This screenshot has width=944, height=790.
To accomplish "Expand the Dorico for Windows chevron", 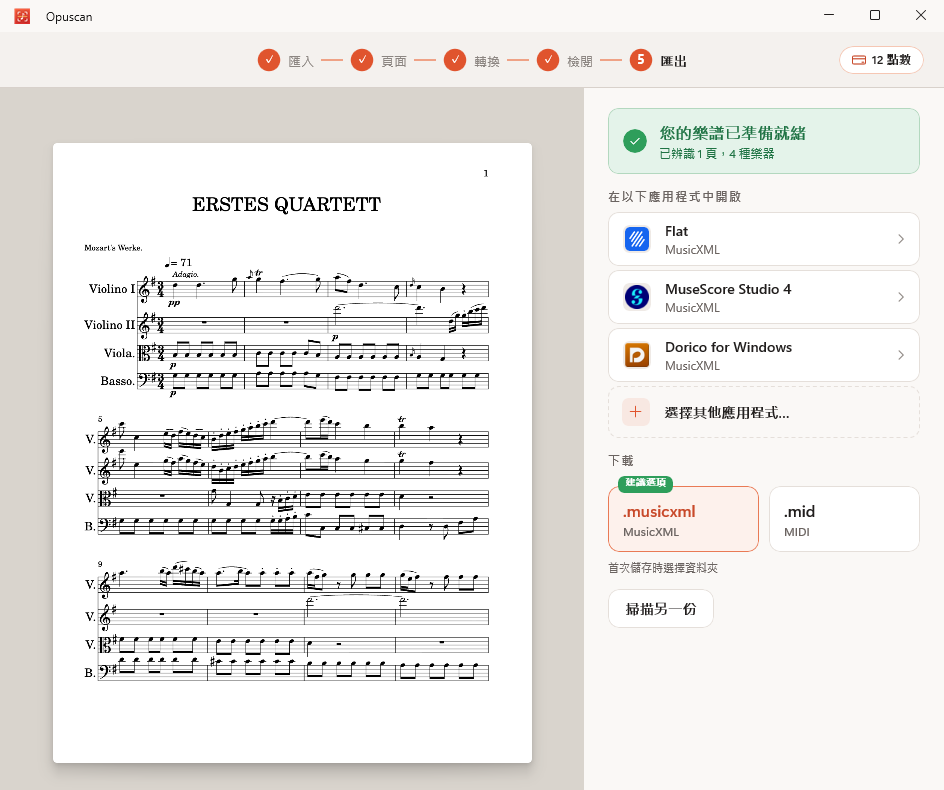I will (901, 355).
